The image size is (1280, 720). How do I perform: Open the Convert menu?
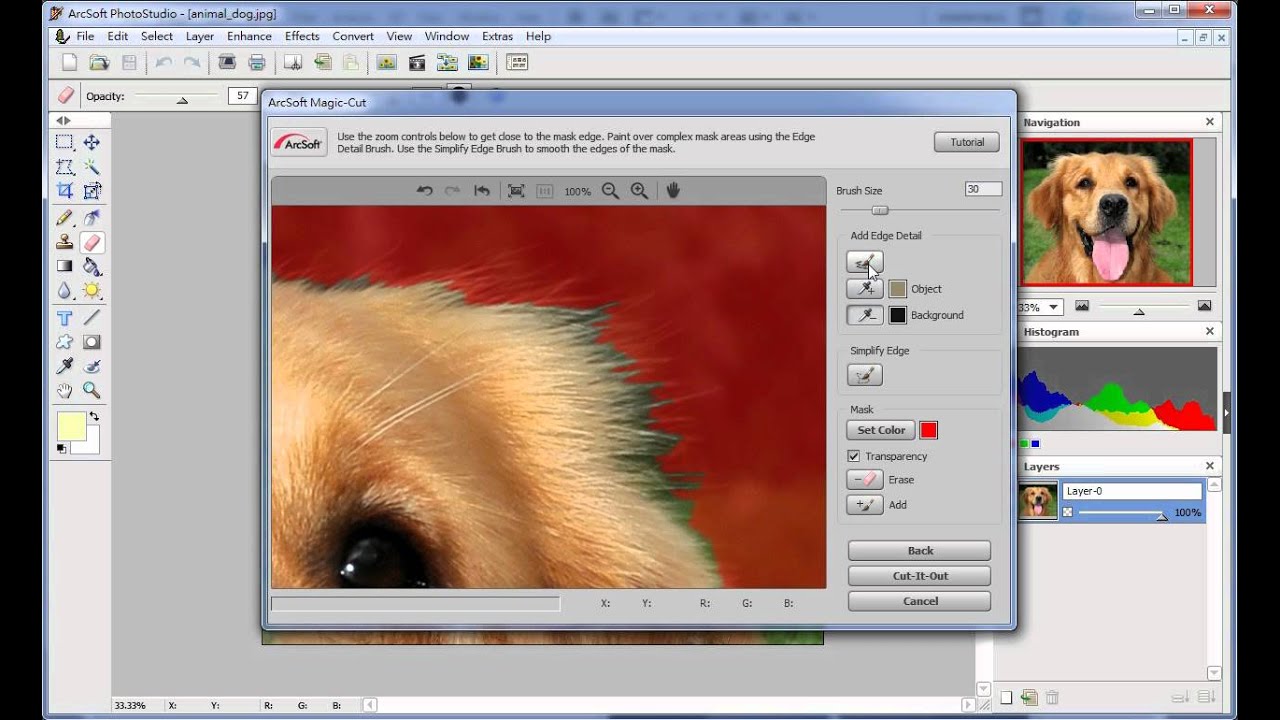pyautogui.click(x=353, y=36)
